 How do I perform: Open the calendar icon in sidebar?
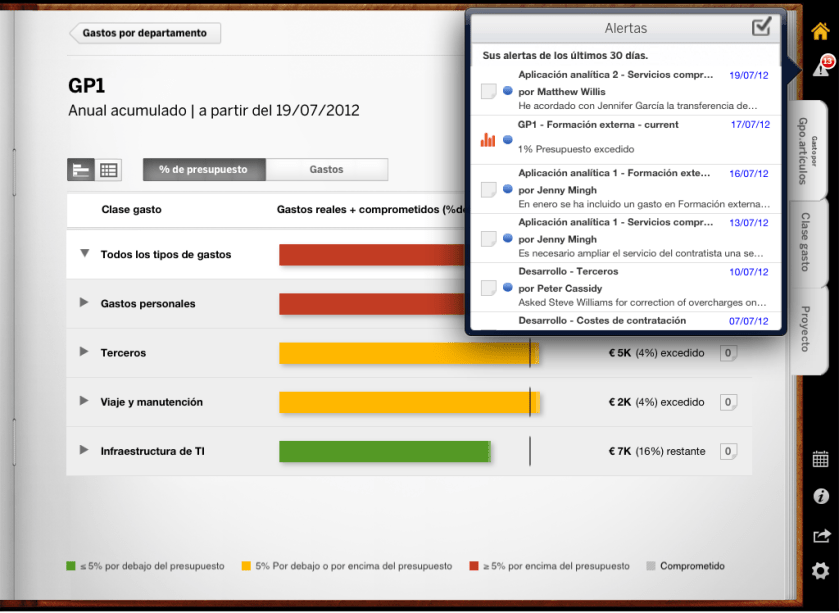click(820, 460)
